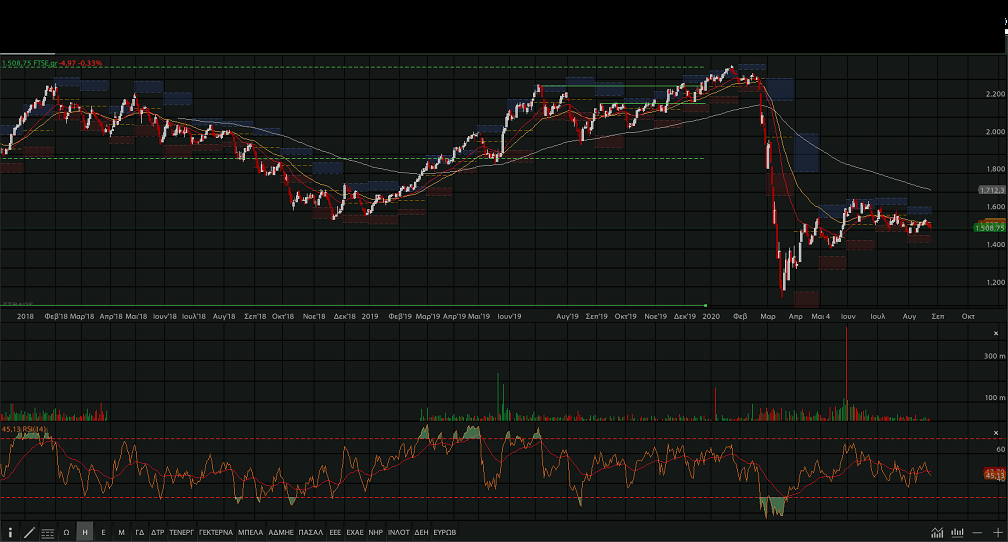Image resolution: width=1008 pixels, height=542 pixels.
Task: Switch to hourly Ω timeframe
Action: (x=67, y=533)
